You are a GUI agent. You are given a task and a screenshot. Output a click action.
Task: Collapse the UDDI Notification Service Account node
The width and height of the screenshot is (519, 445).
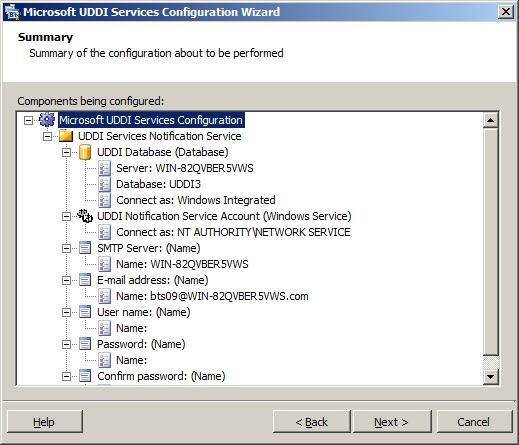[x=66, y=216]
